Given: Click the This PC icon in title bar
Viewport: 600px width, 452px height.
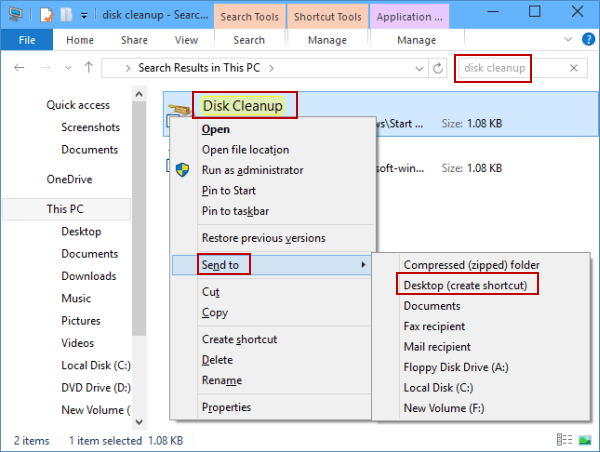Looking at the screenshot, I should tap(16, 14).
